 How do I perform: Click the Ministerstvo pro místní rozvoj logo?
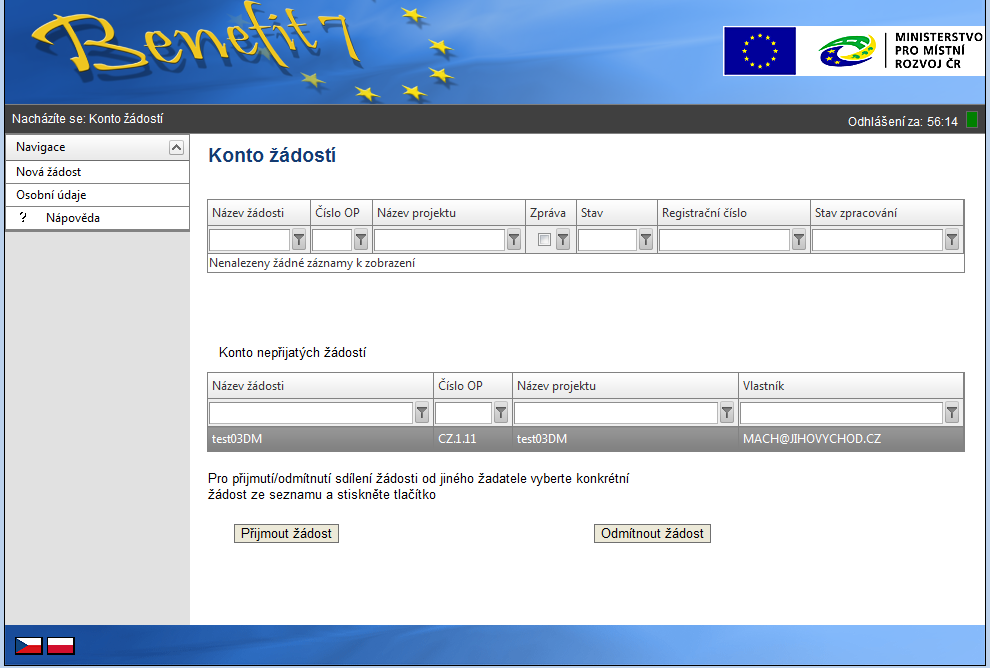point(900,51)
